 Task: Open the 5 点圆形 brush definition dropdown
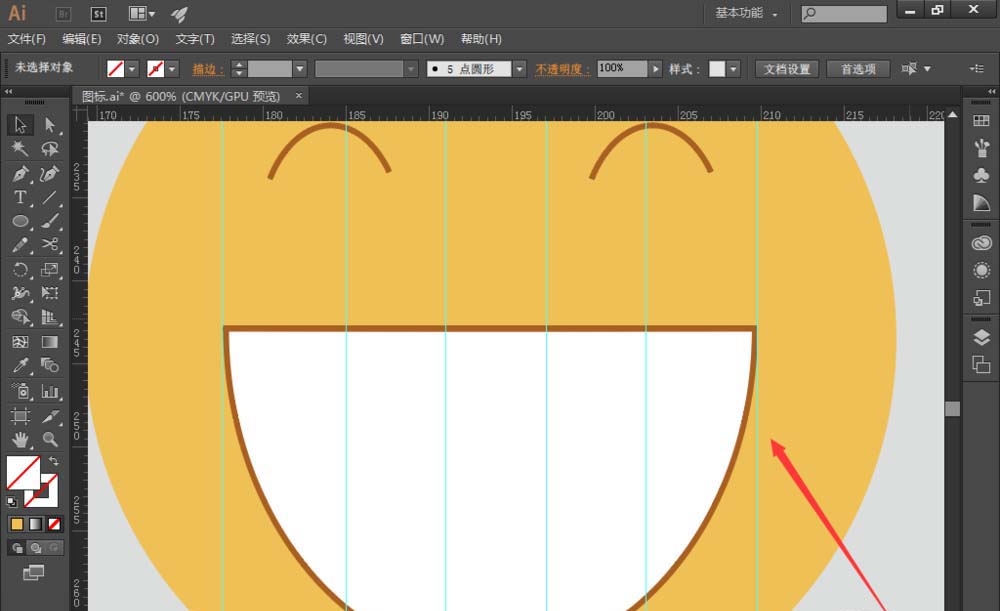coord(520,69)
